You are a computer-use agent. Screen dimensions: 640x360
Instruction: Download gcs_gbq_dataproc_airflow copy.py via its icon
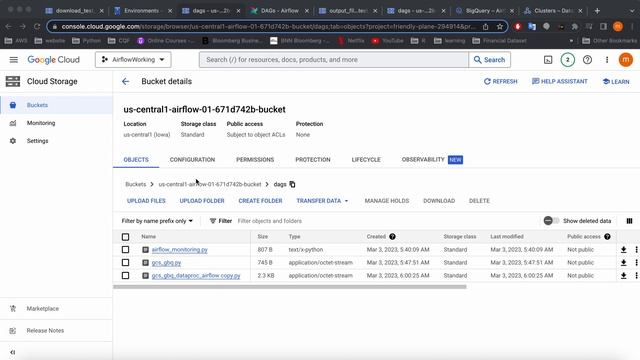(624, 276)
